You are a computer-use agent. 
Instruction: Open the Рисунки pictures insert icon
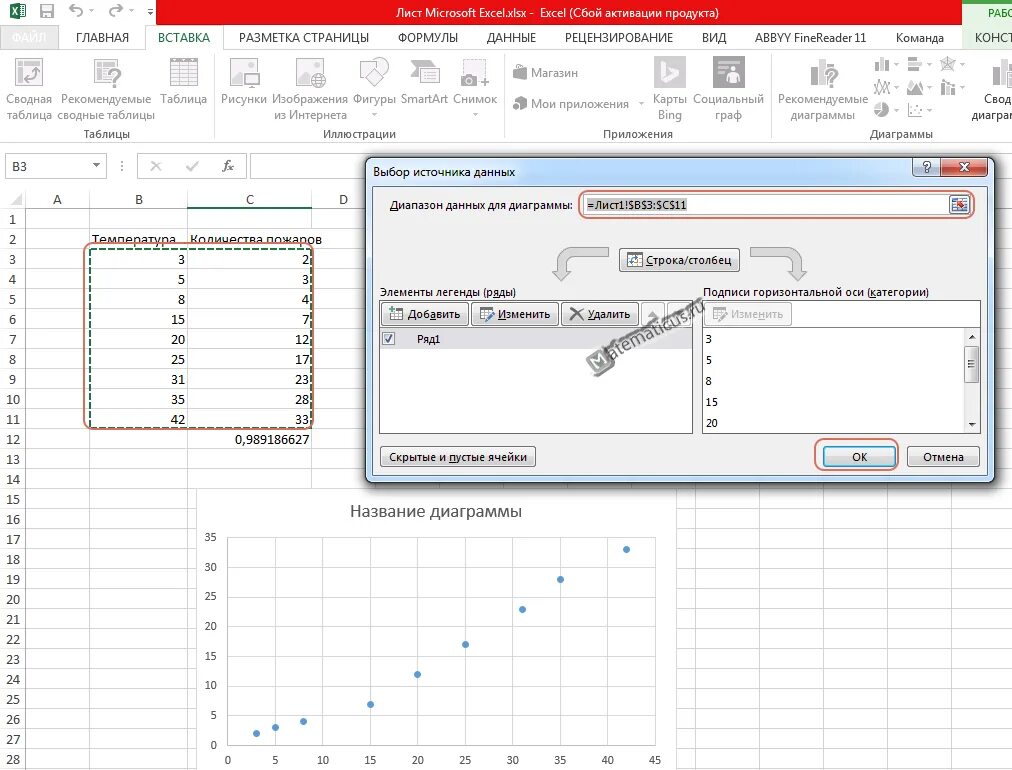(244, 72)
